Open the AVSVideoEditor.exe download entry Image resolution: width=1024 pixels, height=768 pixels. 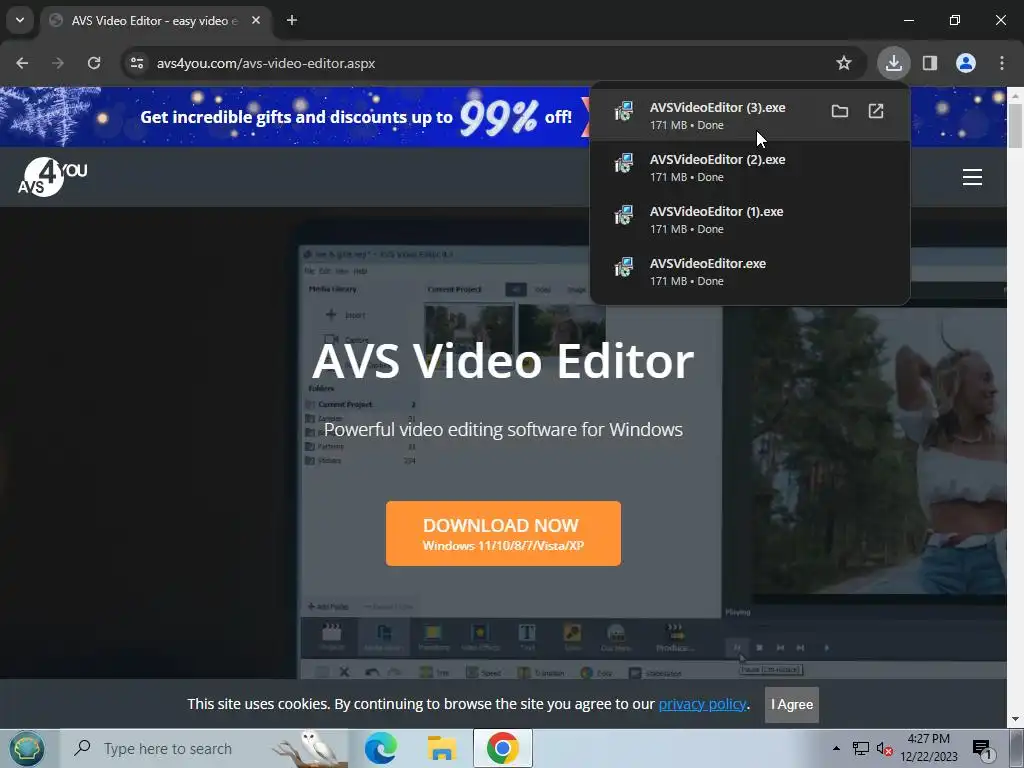click(x=750, y=272)
